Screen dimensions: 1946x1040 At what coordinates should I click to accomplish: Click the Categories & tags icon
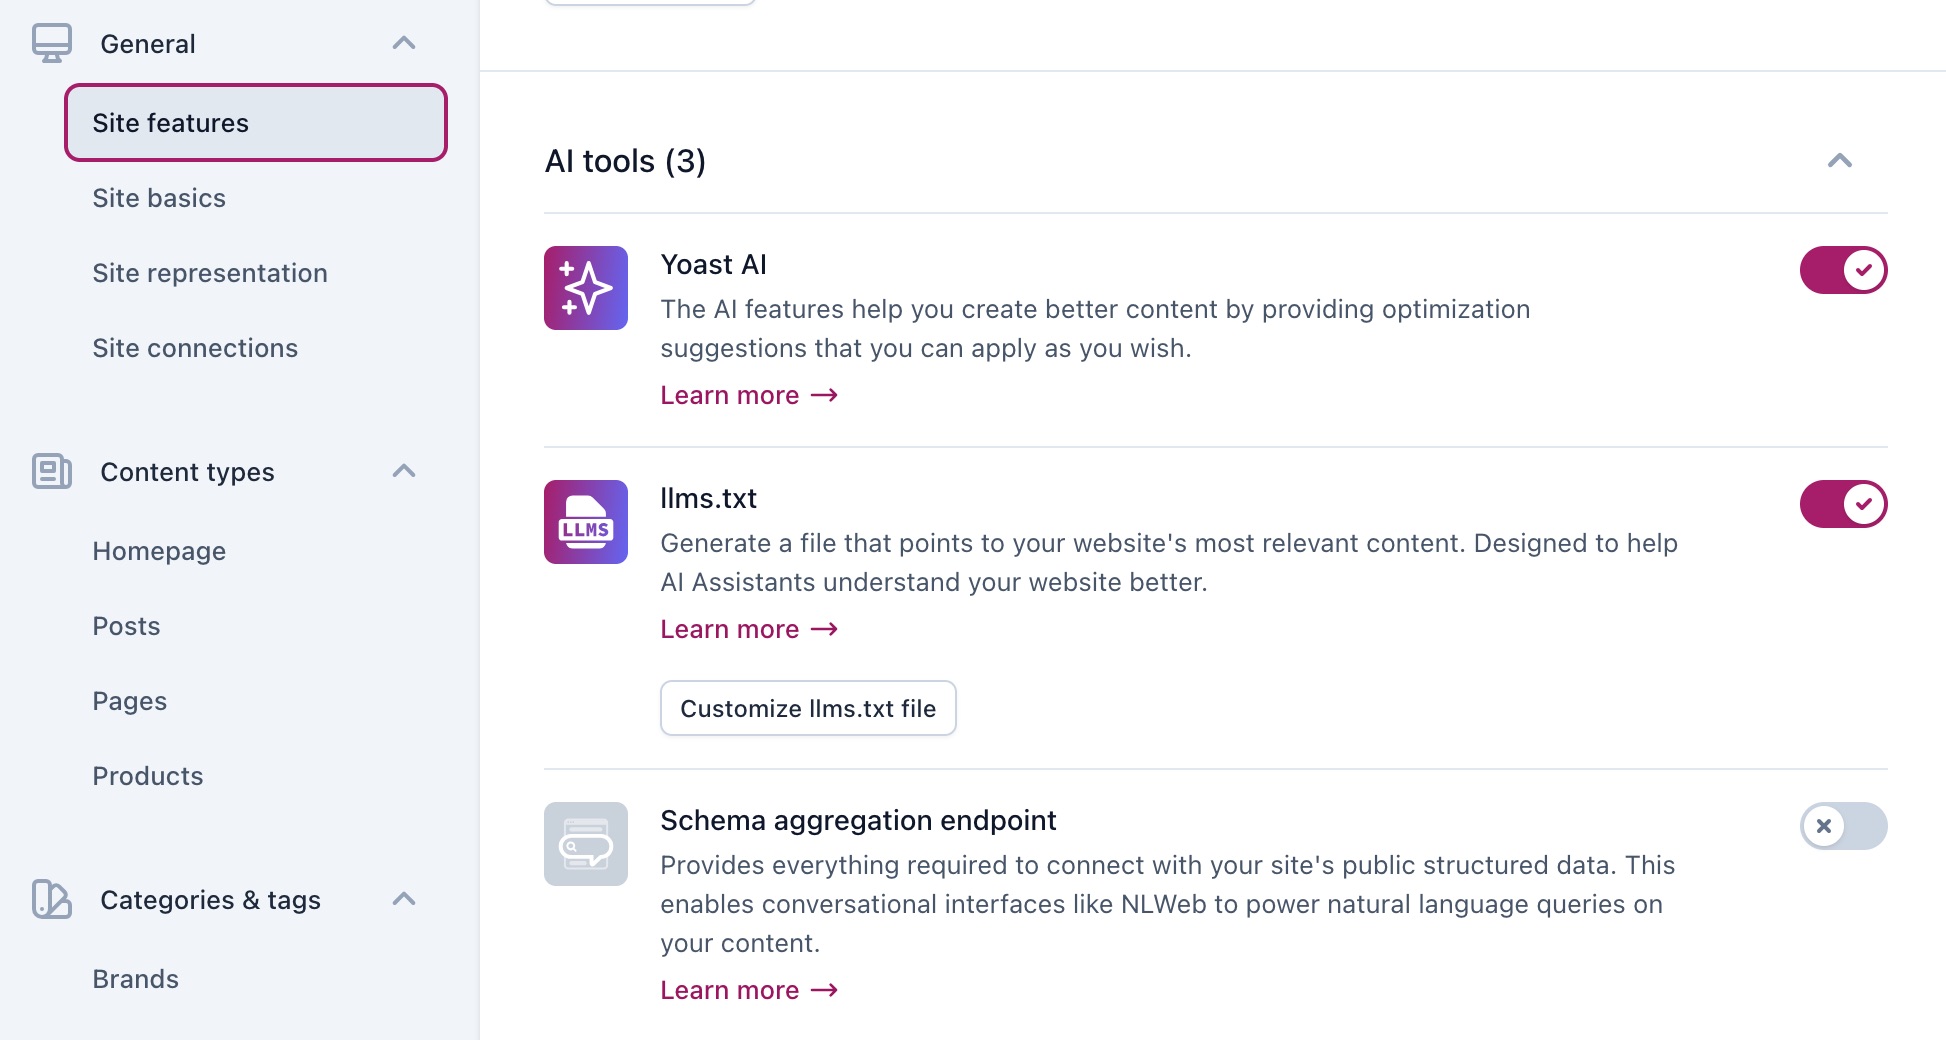click(52, 899)
